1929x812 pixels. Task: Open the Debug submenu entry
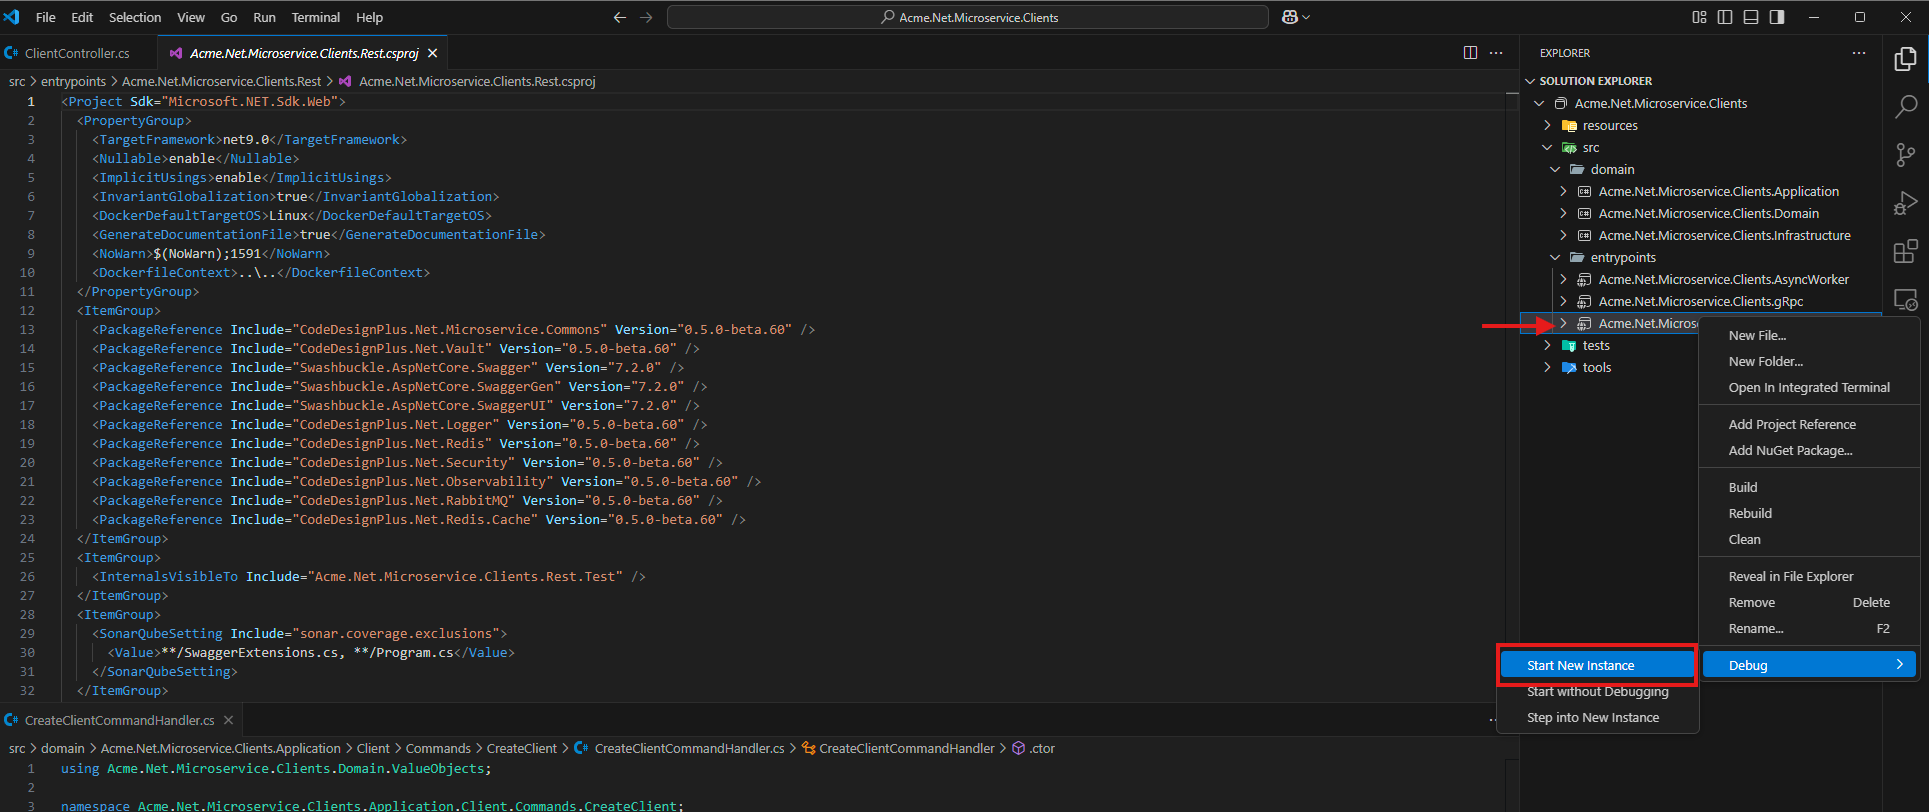pos(1809,665)
